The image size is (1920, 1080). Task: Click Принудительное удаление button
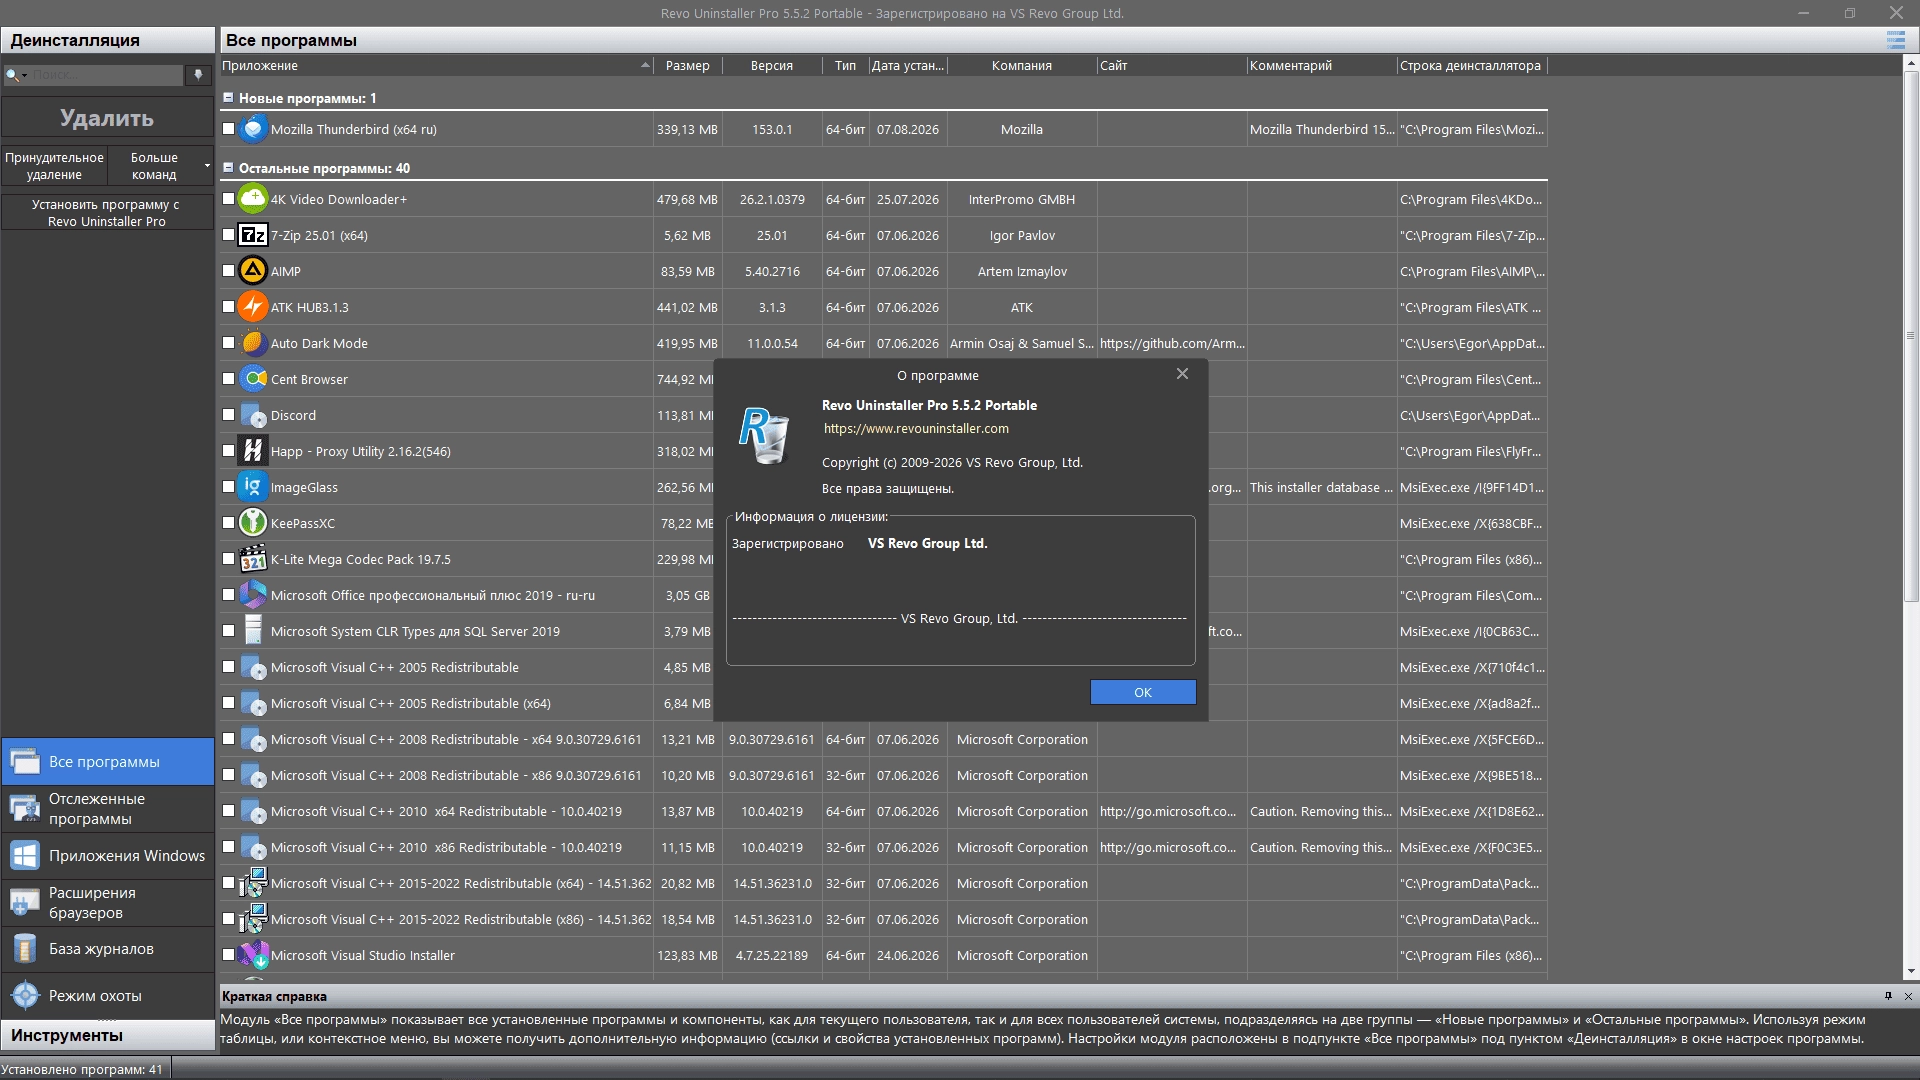(x=54, y=166)
